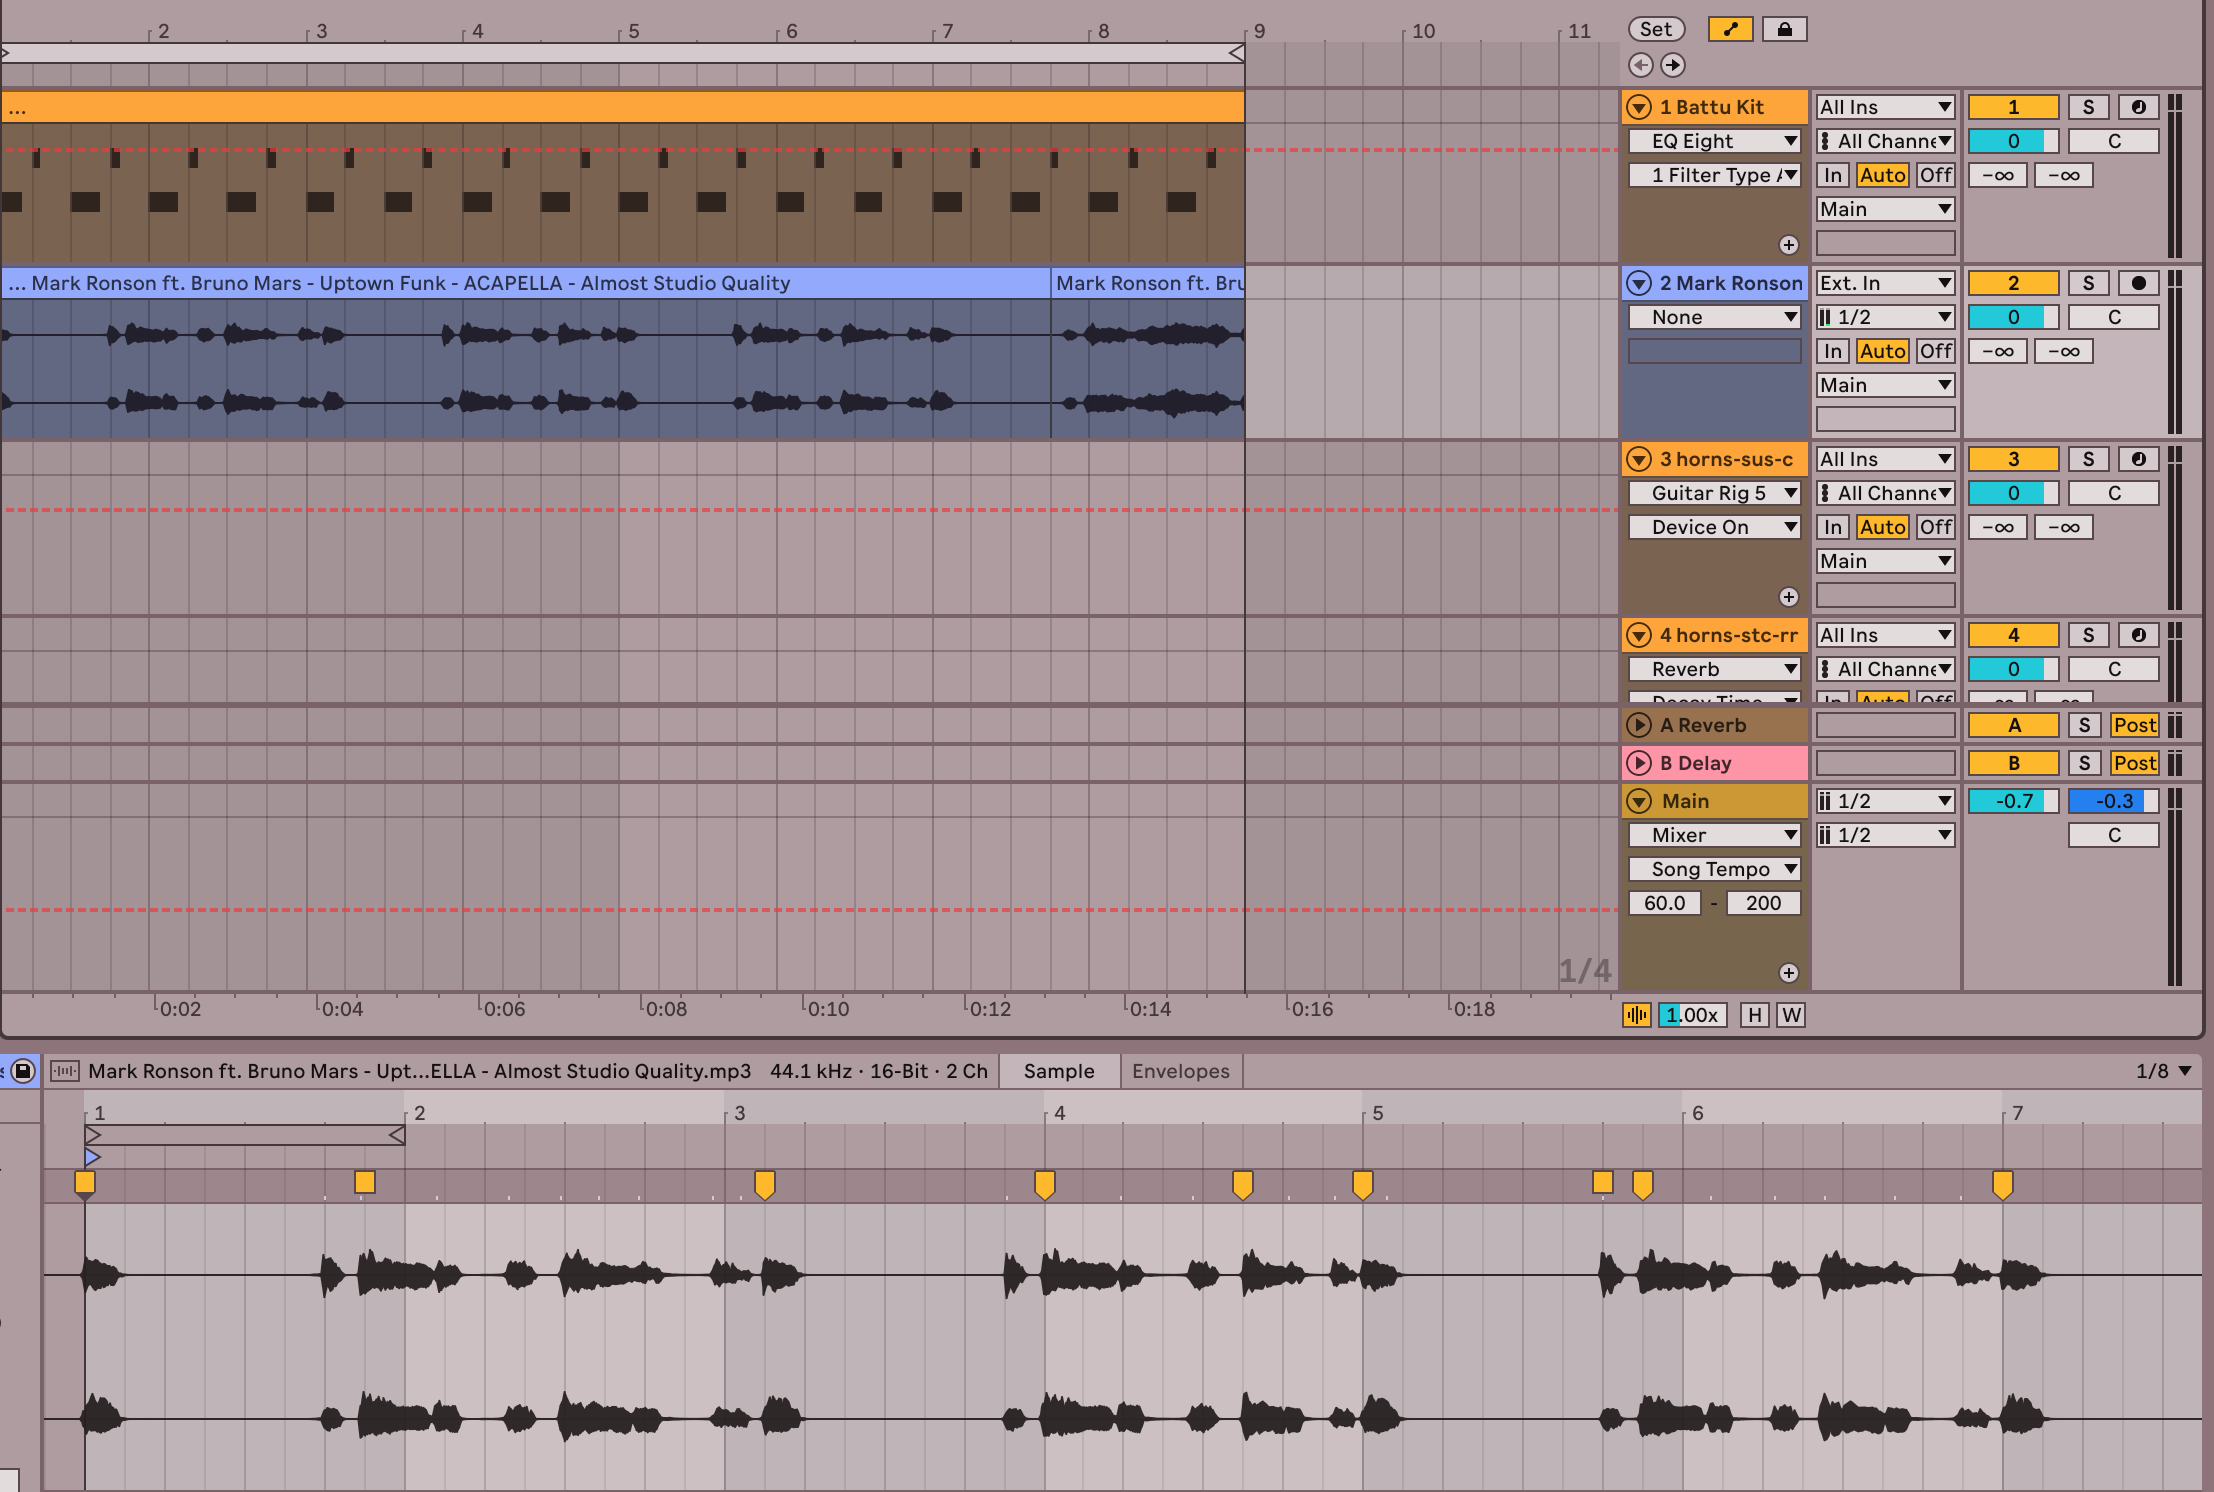The width and height of the screenshot is (2214, 1492).
Task: Open the EQ Eight device chooser dropdown
Action: click(1714, 141)
